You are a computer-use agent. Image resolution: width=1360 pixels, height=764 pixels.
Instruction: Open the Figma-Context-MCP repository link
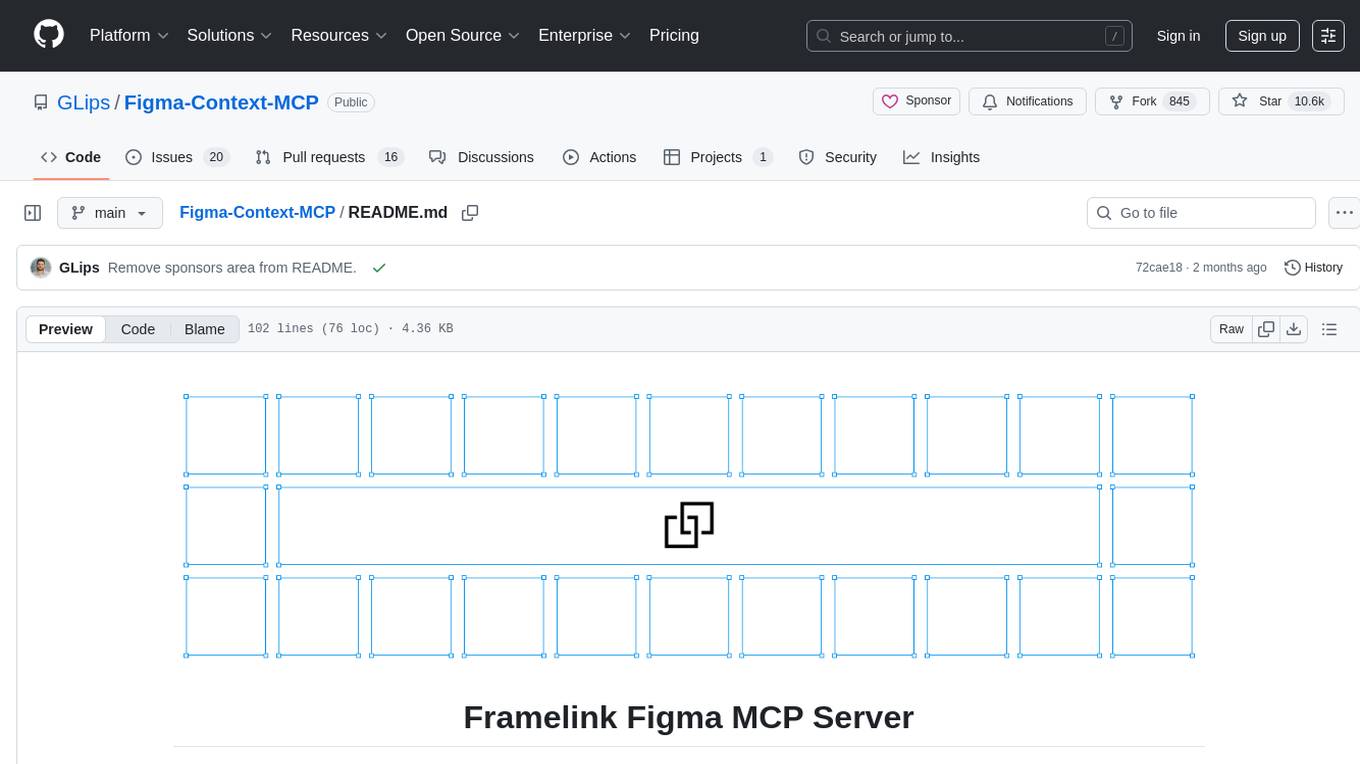221,102
